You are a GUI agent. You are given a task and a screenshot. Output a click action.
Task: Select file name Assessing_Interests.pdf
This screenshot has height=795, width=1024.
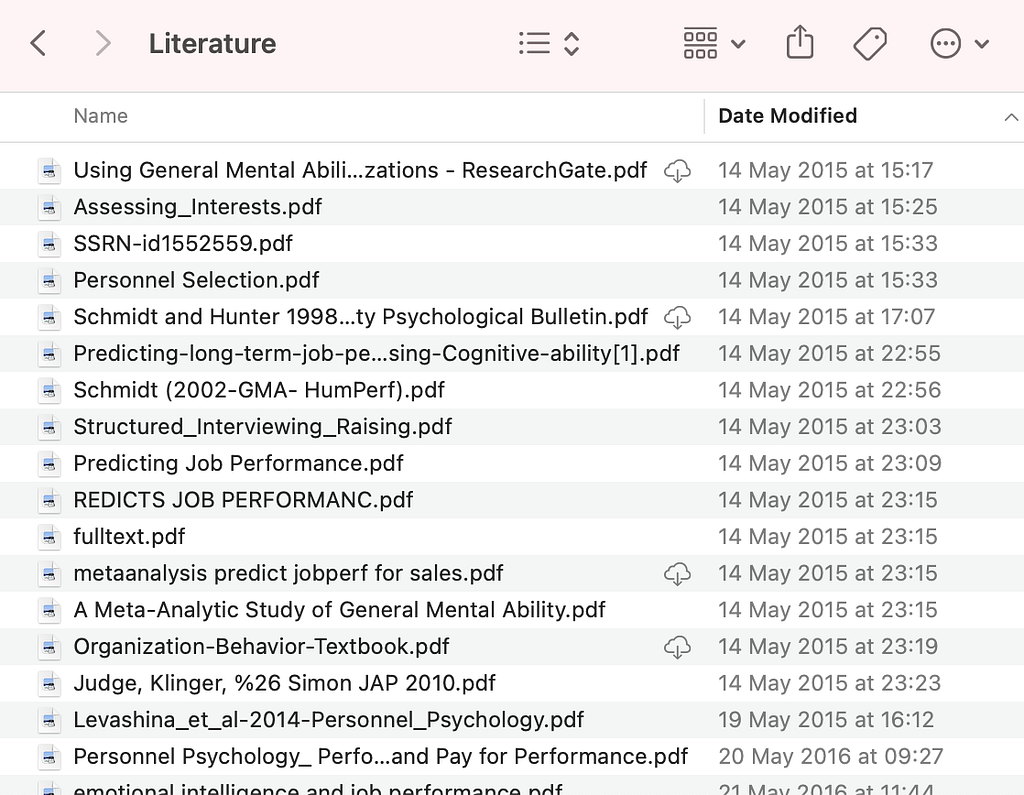click(197, 207)
